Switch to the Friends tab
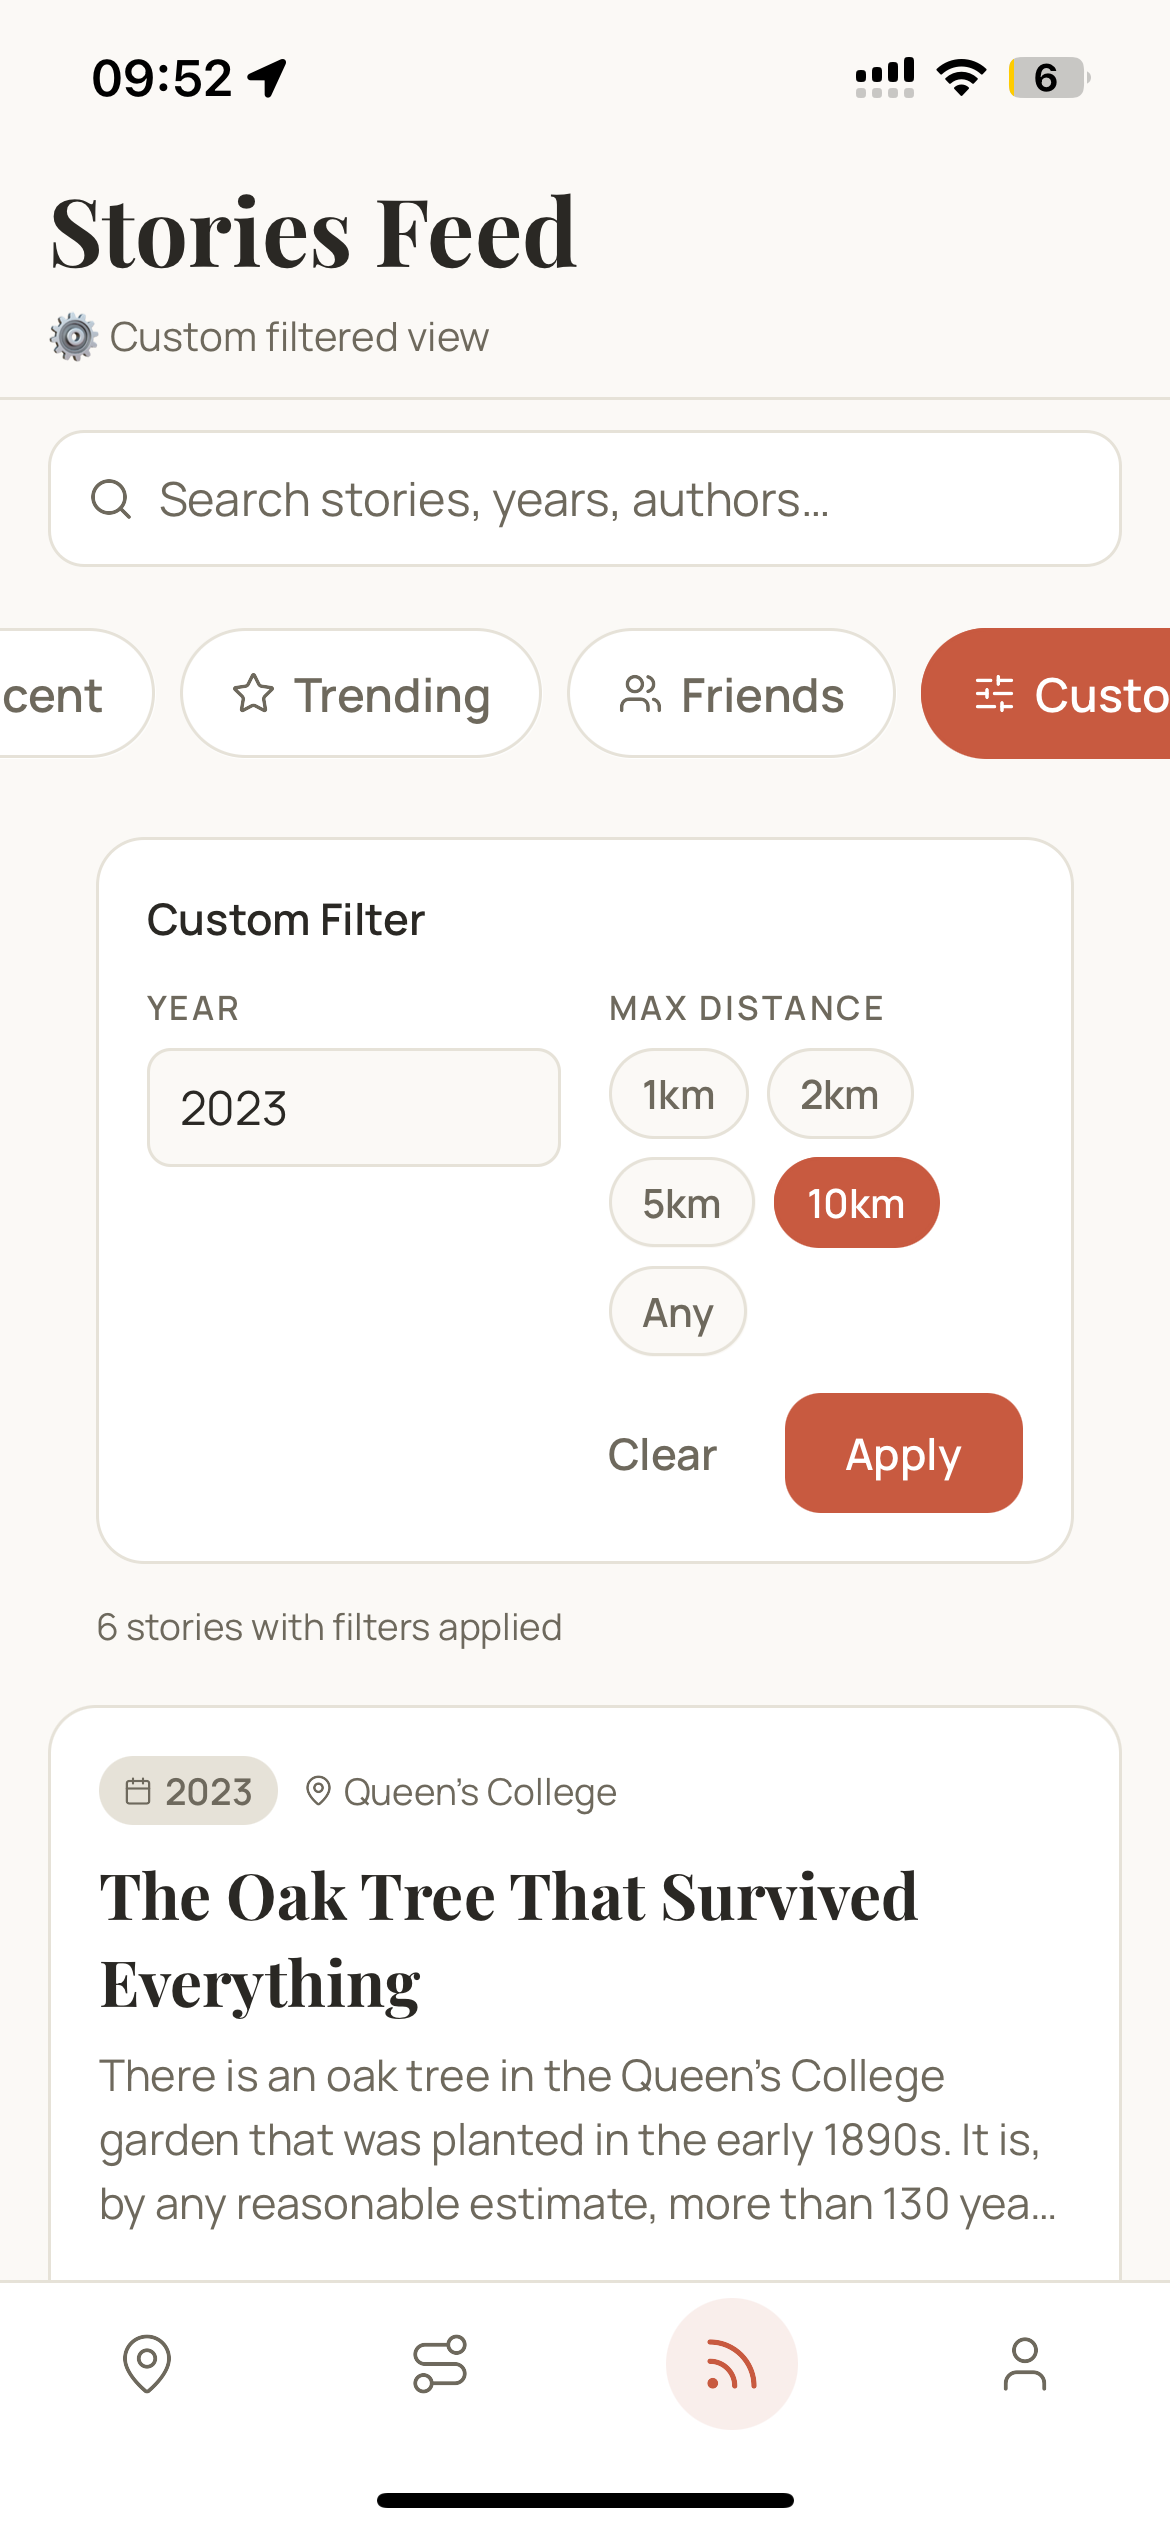The width and height of the screenshot is (1170, 2532). 731,694
